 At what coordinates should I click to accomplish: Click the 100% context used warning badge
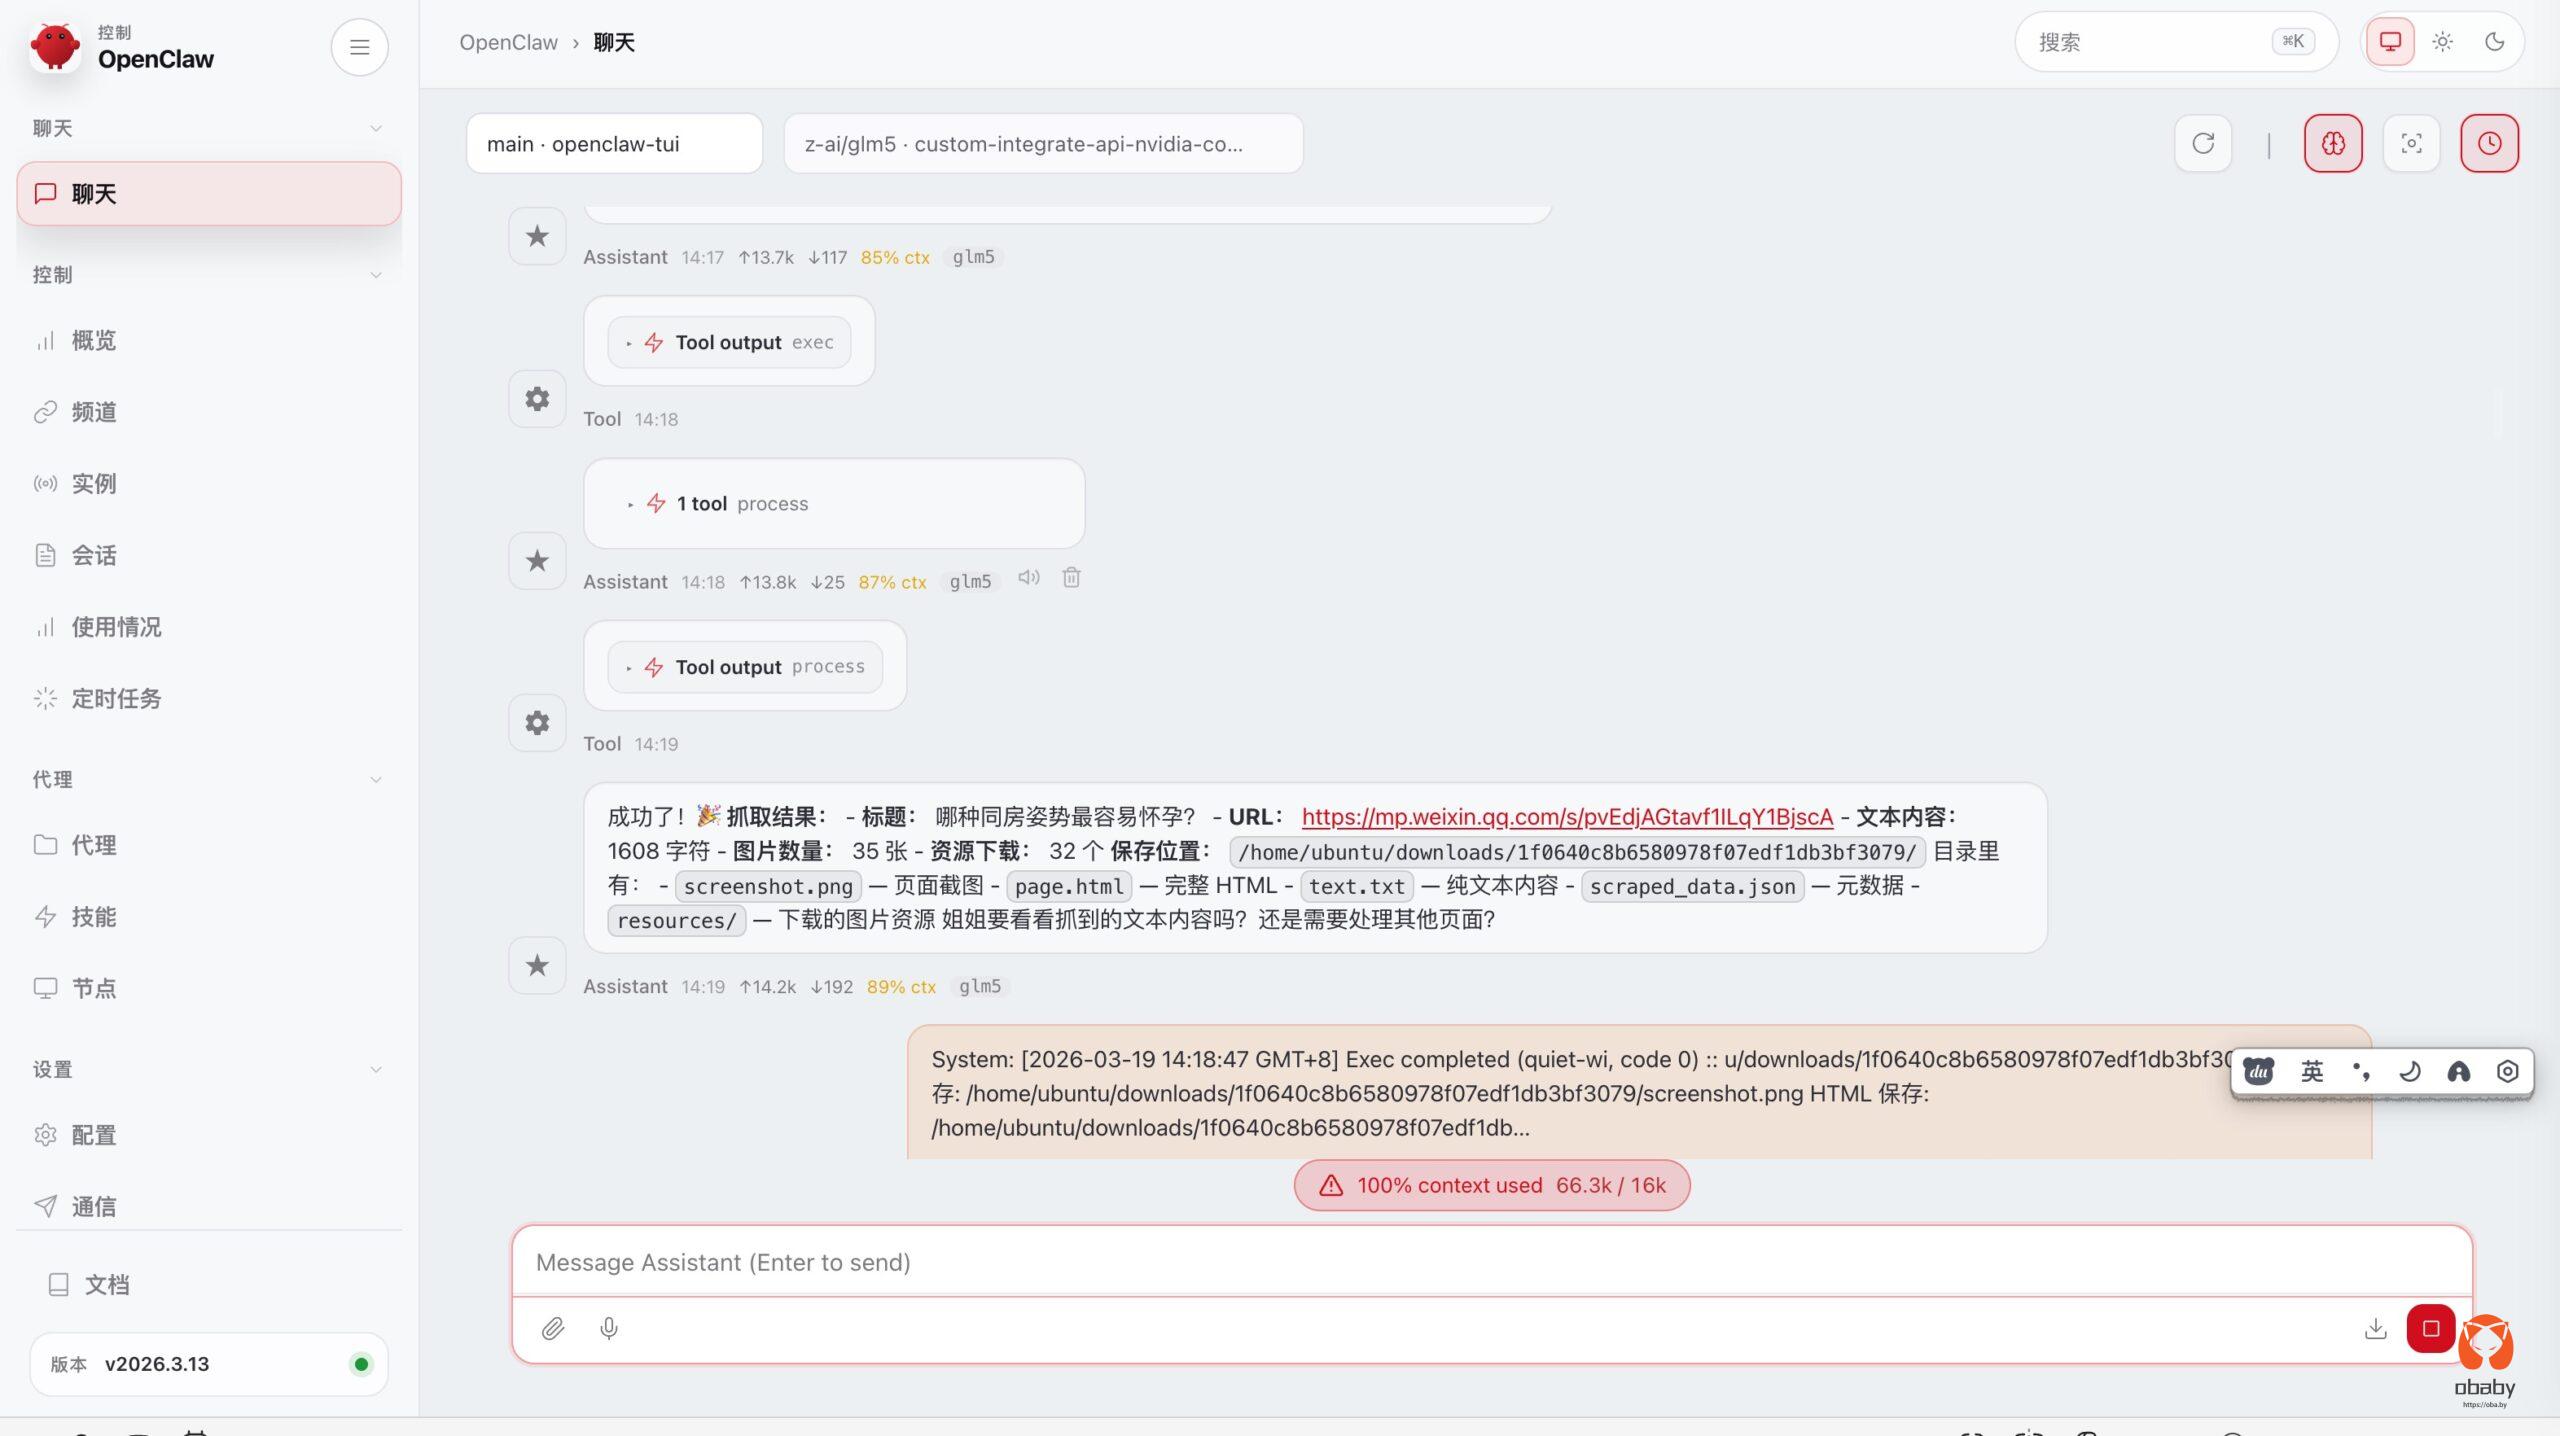pyautogui.click(x=1491, y=1185)
